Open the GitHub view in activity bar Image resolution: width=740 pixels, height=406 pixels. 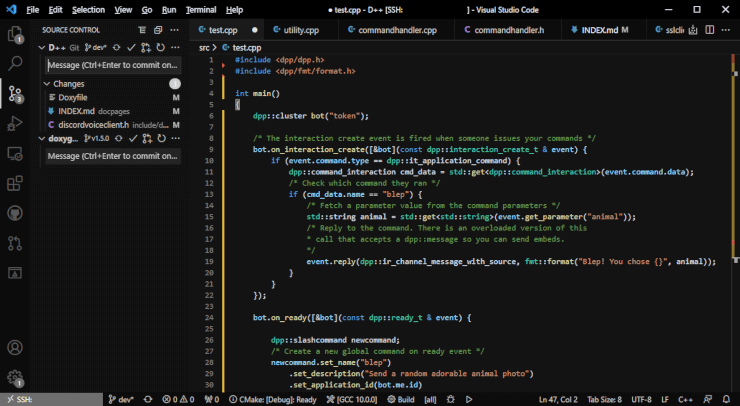coord(15,213)
